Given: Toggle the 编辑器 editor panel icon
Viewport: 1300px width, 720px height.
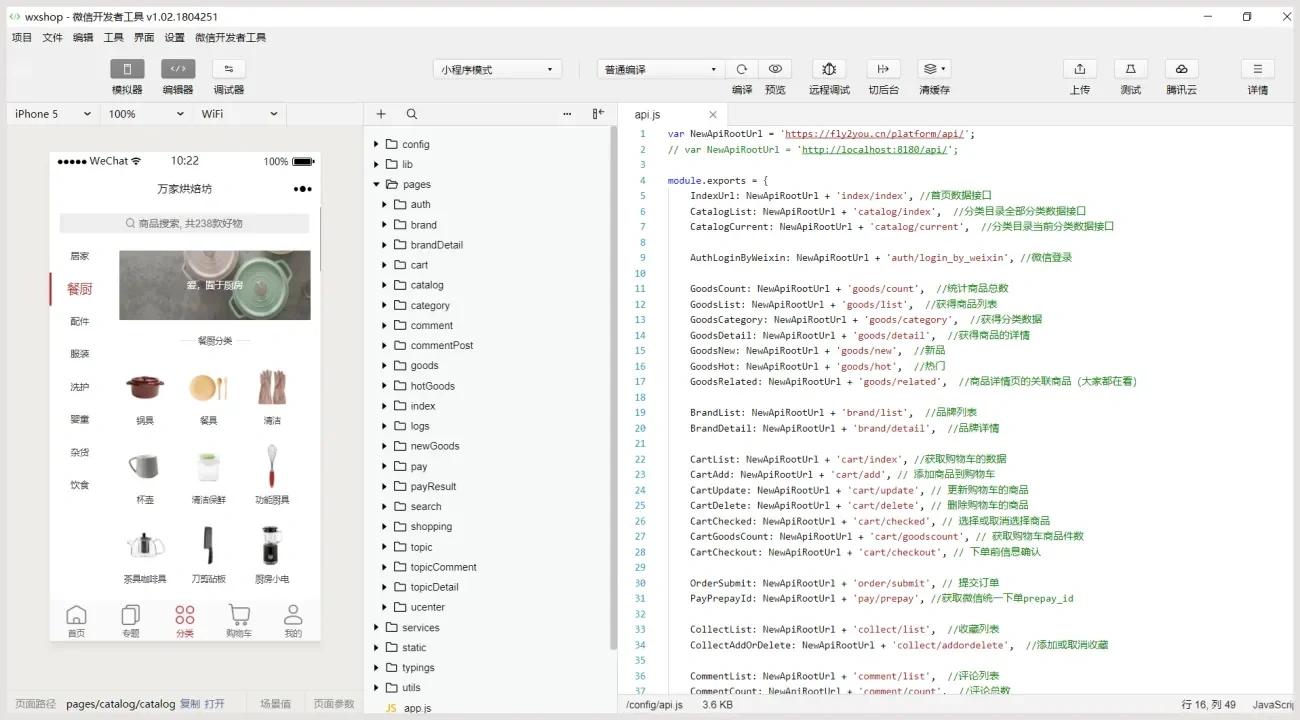Looking at the screenshot, I should [175, 69].
